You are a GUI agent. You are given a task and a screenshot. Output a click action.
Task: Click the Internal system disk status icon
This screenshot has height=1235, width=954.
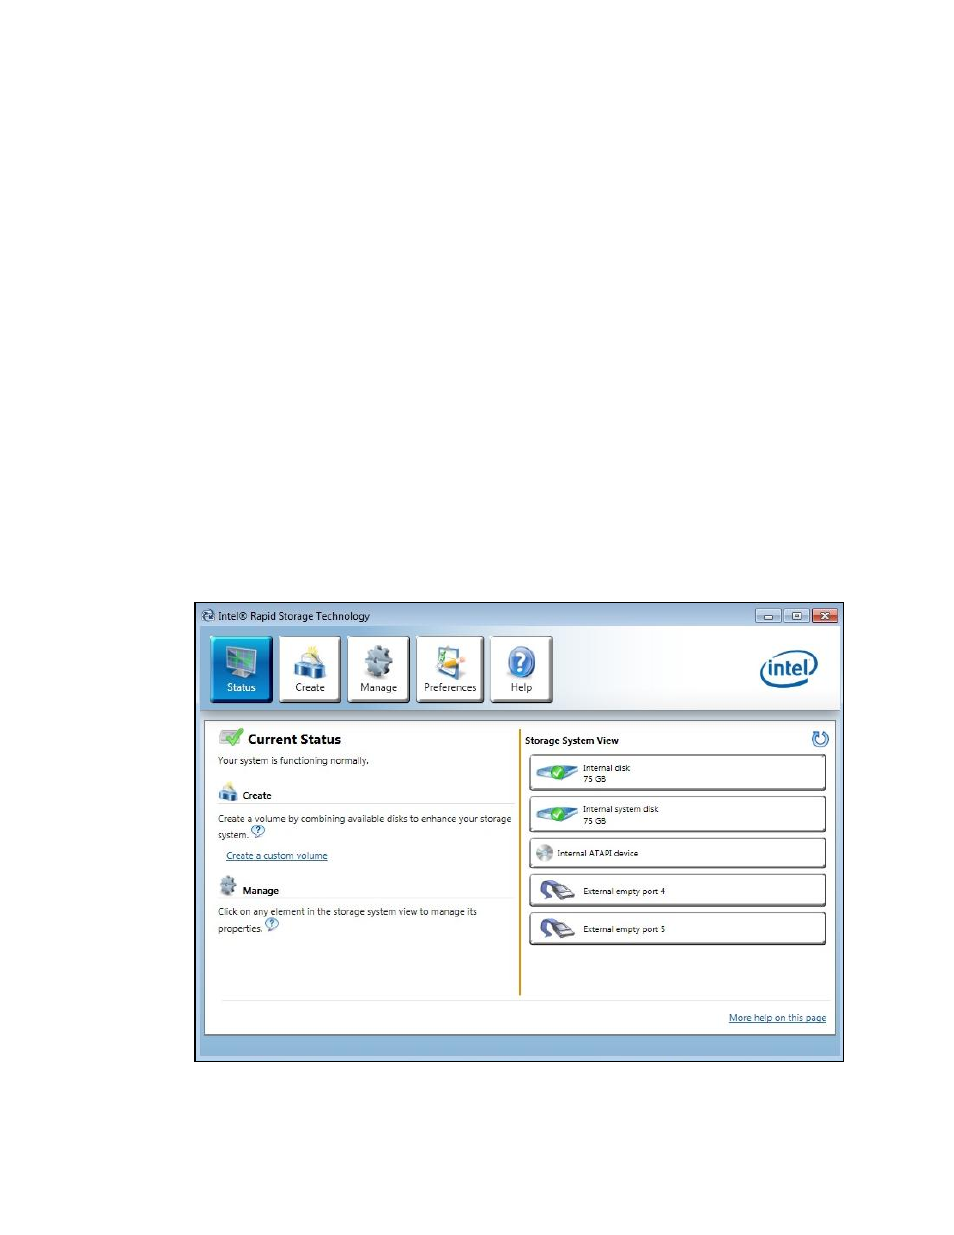557,814
